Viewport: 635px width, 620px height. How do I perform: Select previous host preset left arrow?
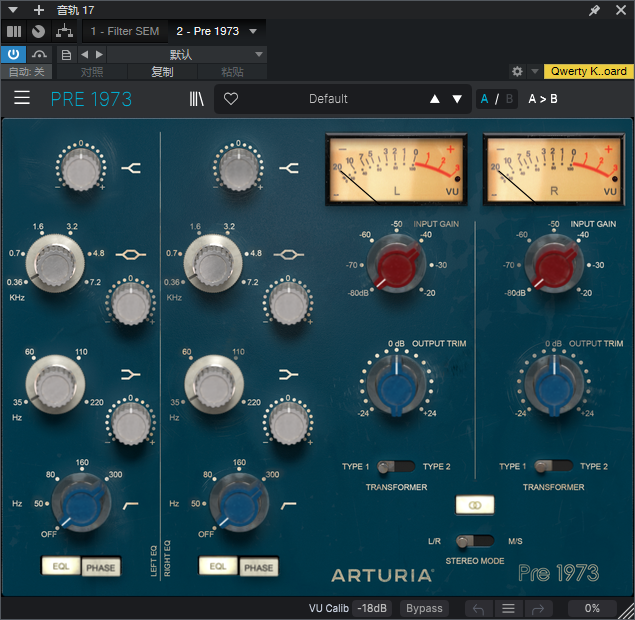[84, 54]
